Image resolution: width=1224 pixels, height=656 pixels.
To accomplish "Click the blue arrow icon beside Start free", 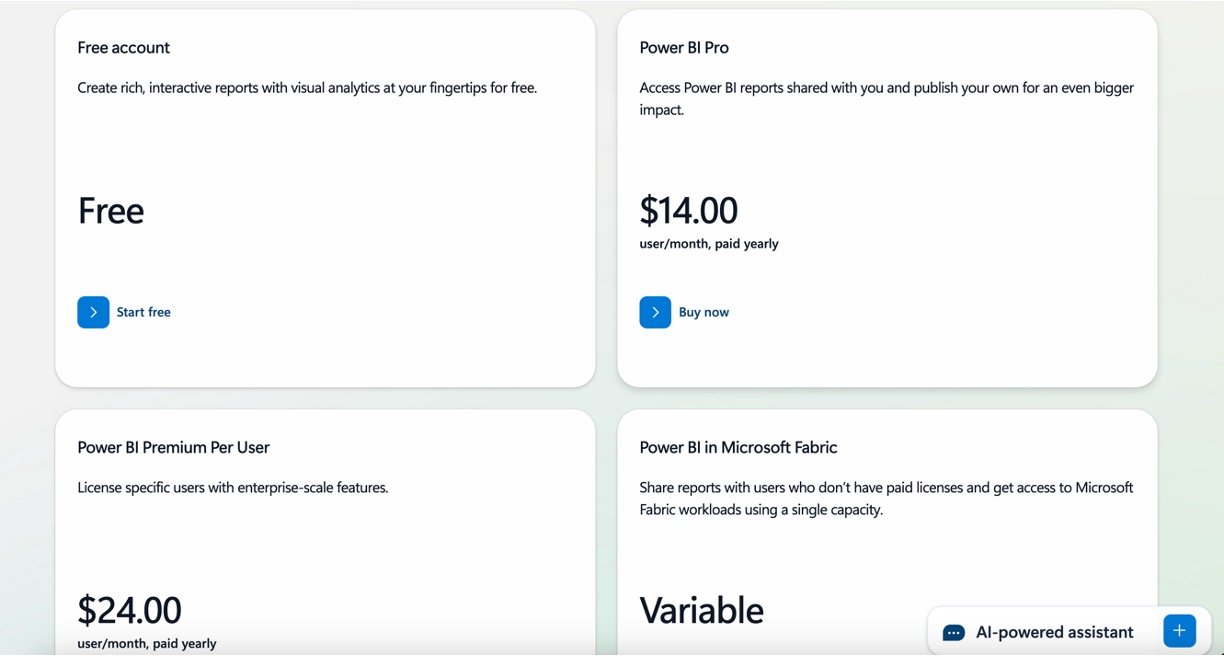I will 93,312.
